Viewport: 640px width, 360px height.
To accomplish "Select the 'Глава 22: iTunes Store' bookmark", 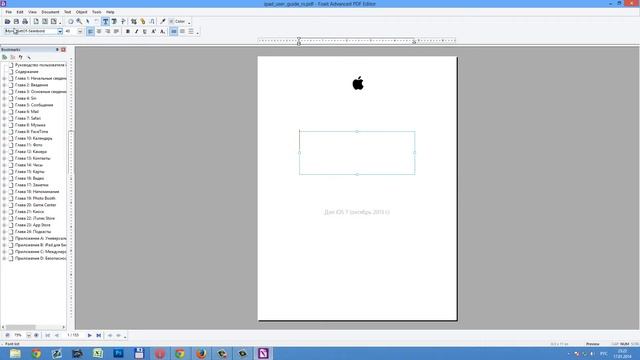I will coord(35,218).
